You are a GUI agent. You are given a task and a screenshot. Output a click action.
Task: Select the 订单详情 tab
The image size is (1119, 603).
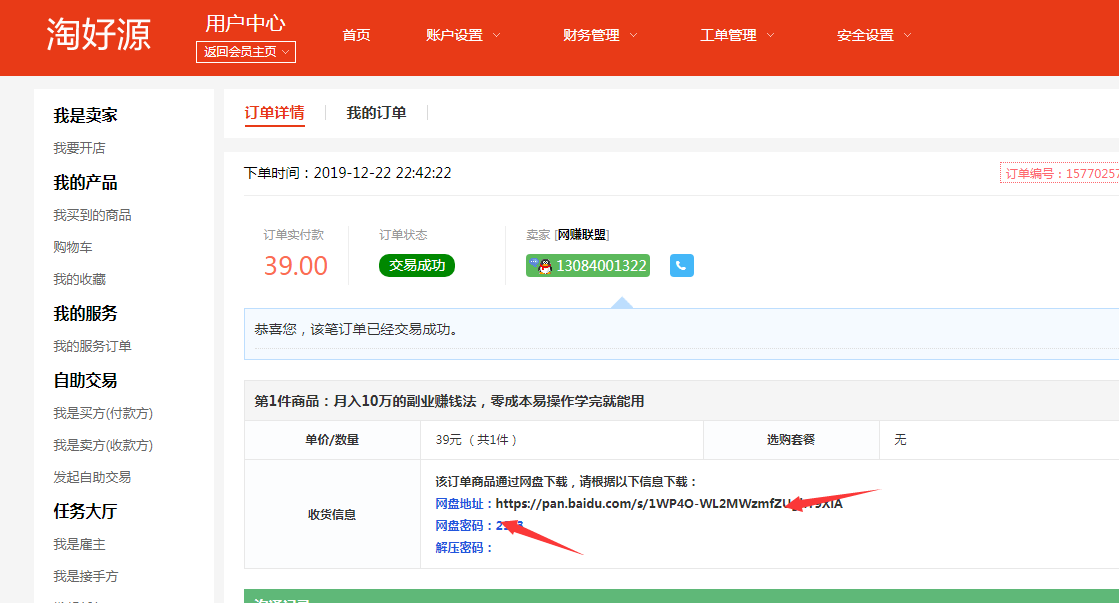coord(274,113)
